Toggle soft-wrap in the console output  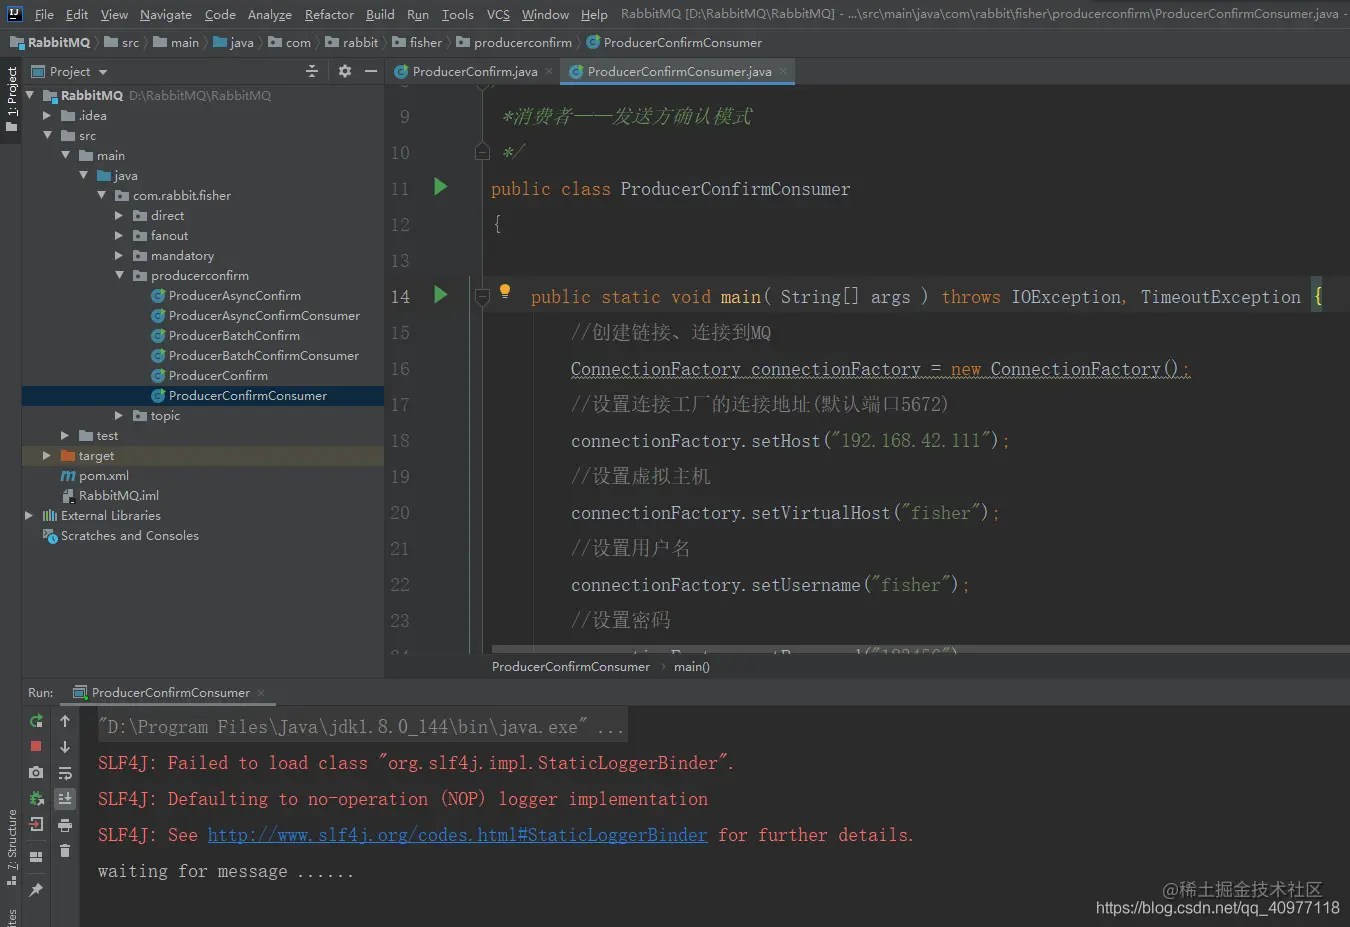[x=65, y=773]
